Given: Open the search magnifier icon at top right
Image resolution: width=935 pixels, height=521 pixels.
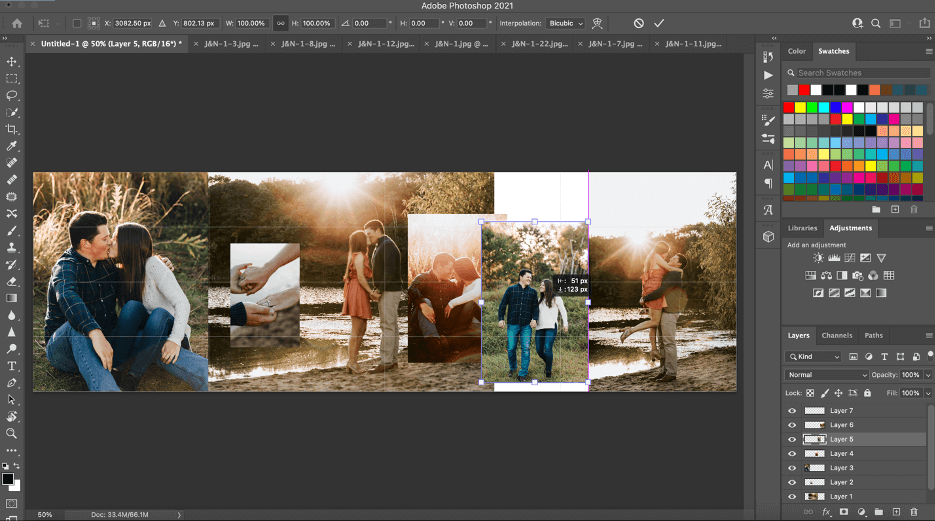Looking at the screenshot, I should (x=875, y=23).
